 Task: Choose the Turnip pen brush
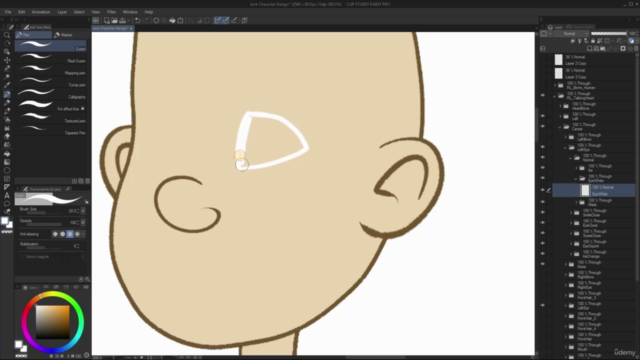[x=51, y=83]
